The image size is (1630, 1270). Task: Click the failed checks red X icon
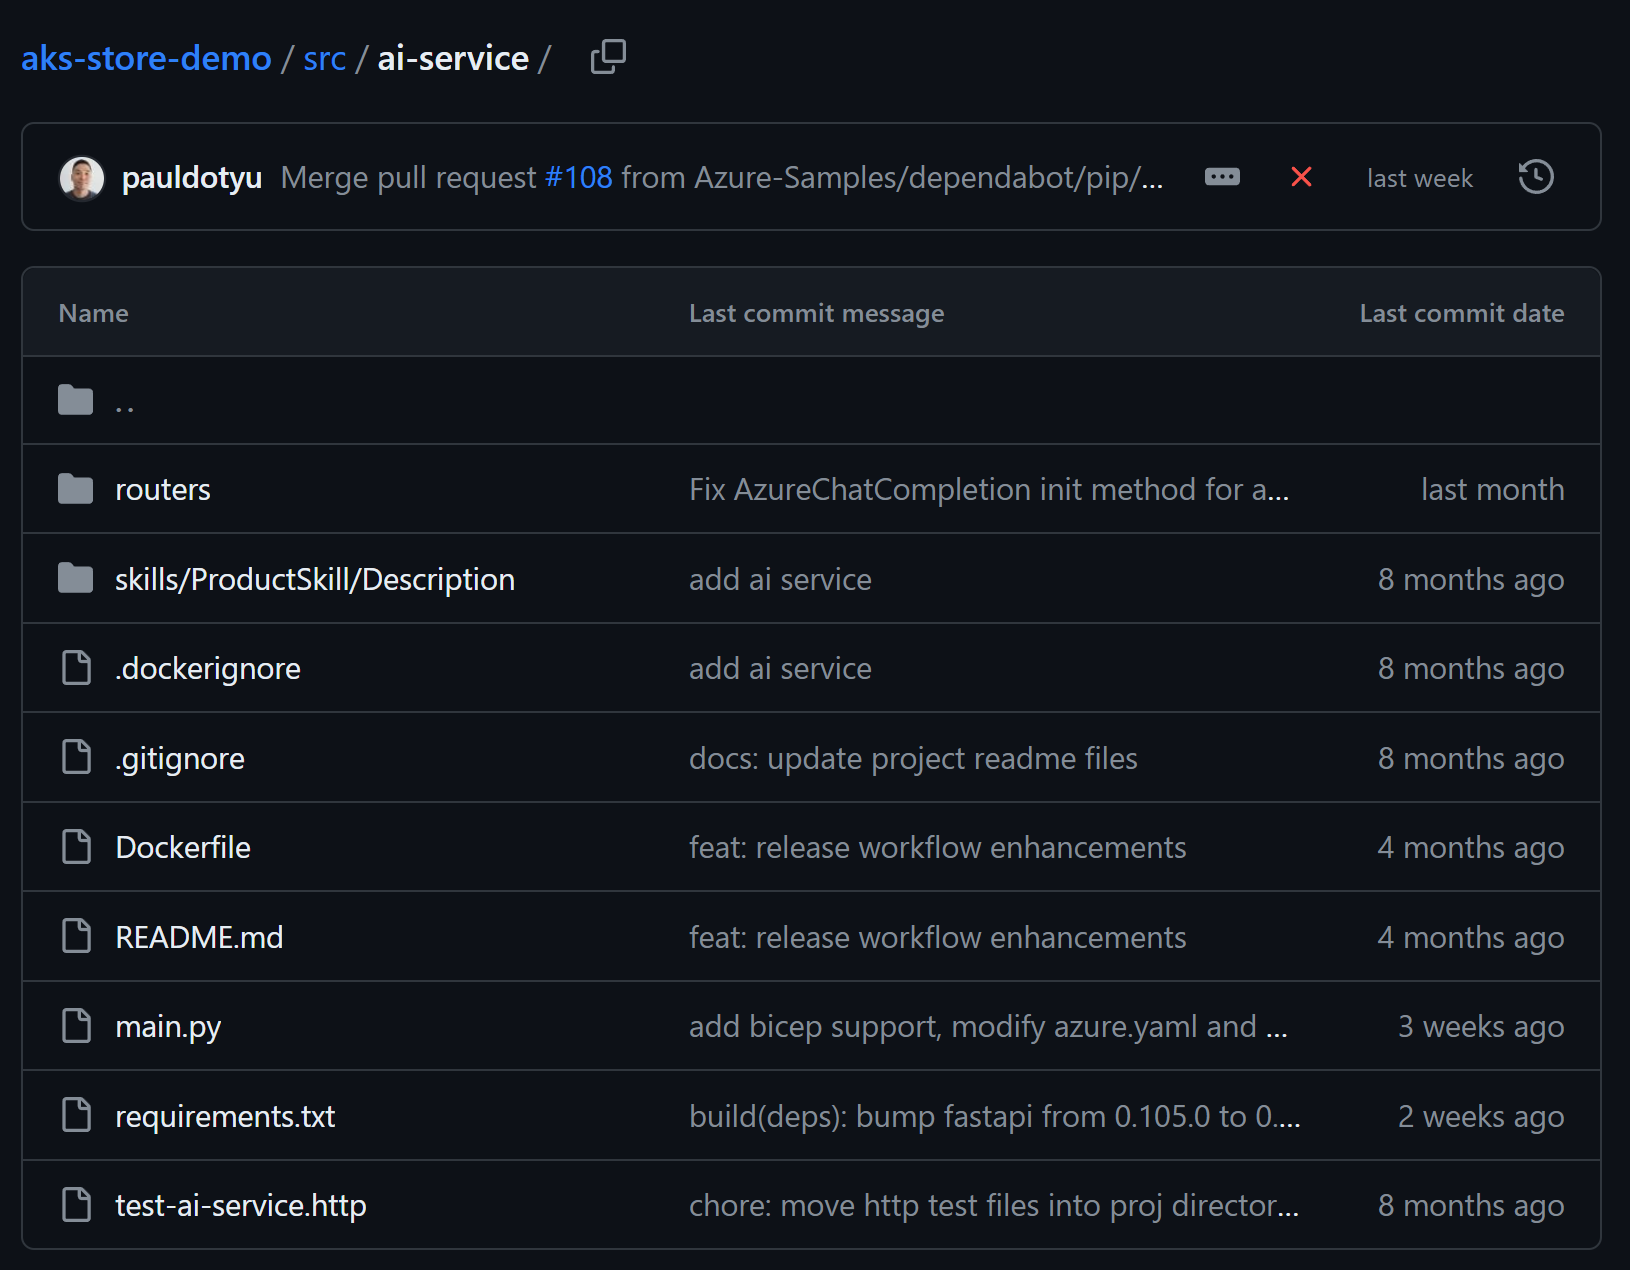coord(1301,177)
